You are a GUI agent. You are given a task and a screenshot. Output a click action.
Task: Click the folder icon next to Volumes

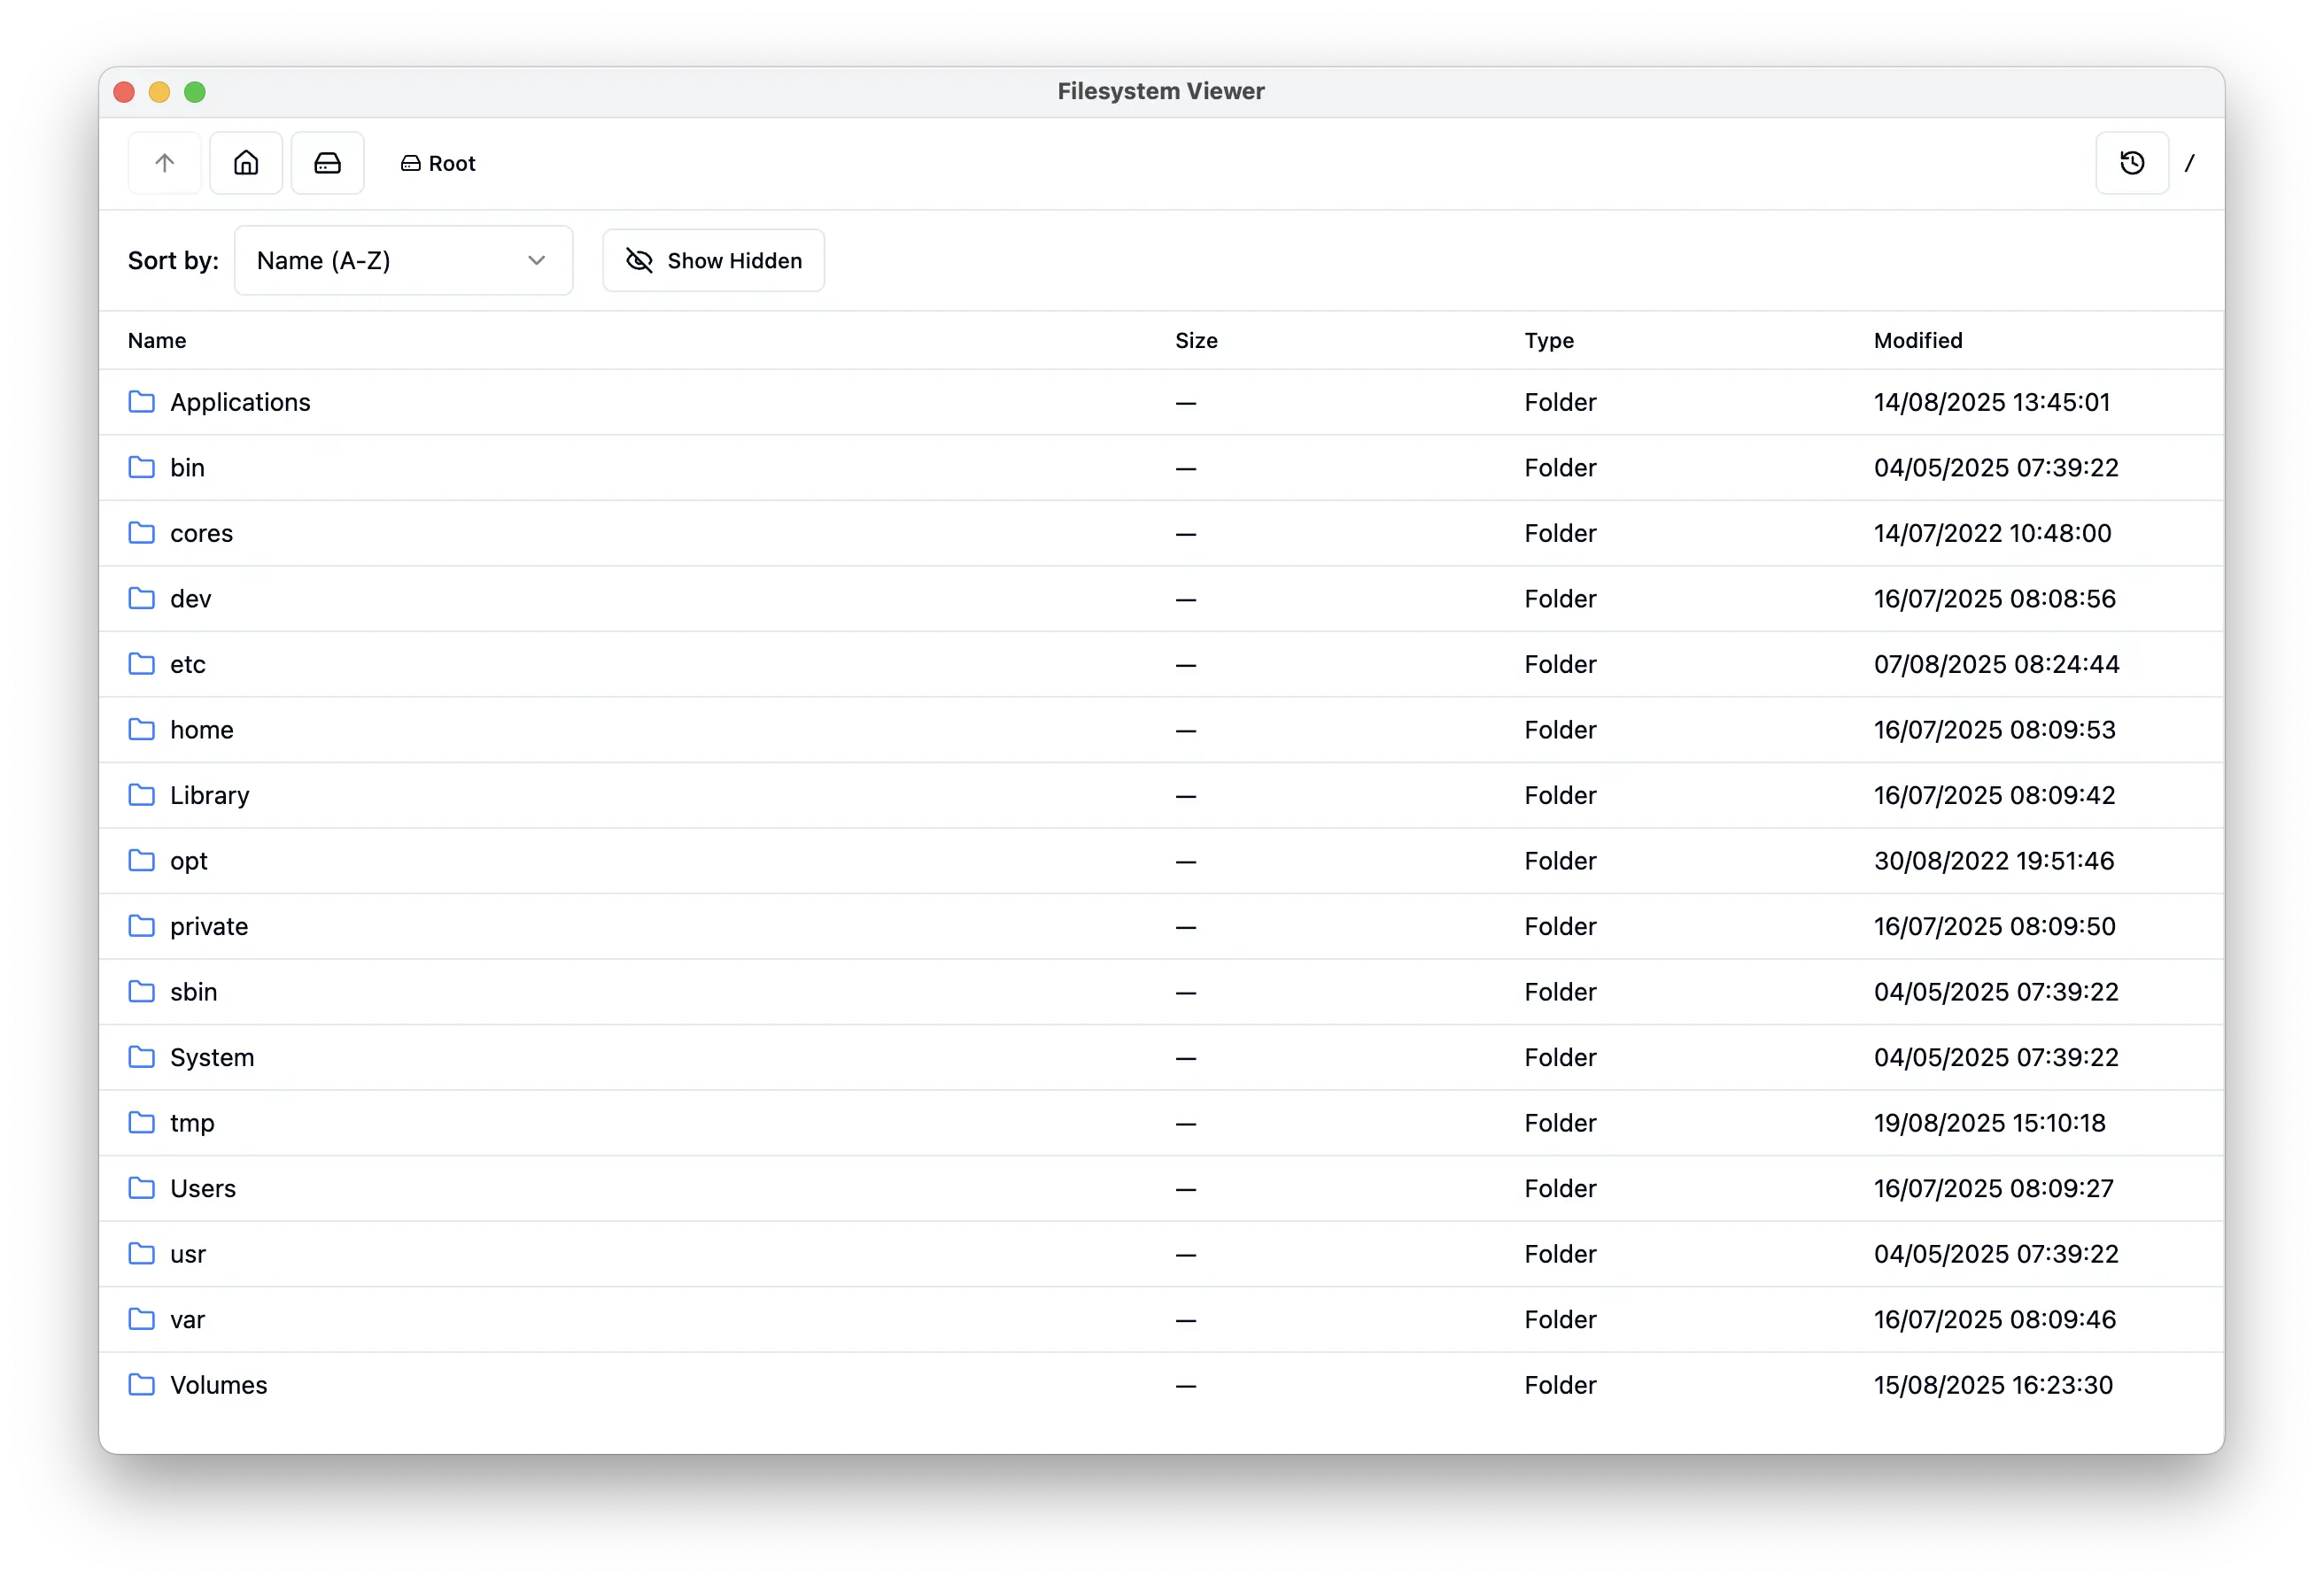(142, 1385)
